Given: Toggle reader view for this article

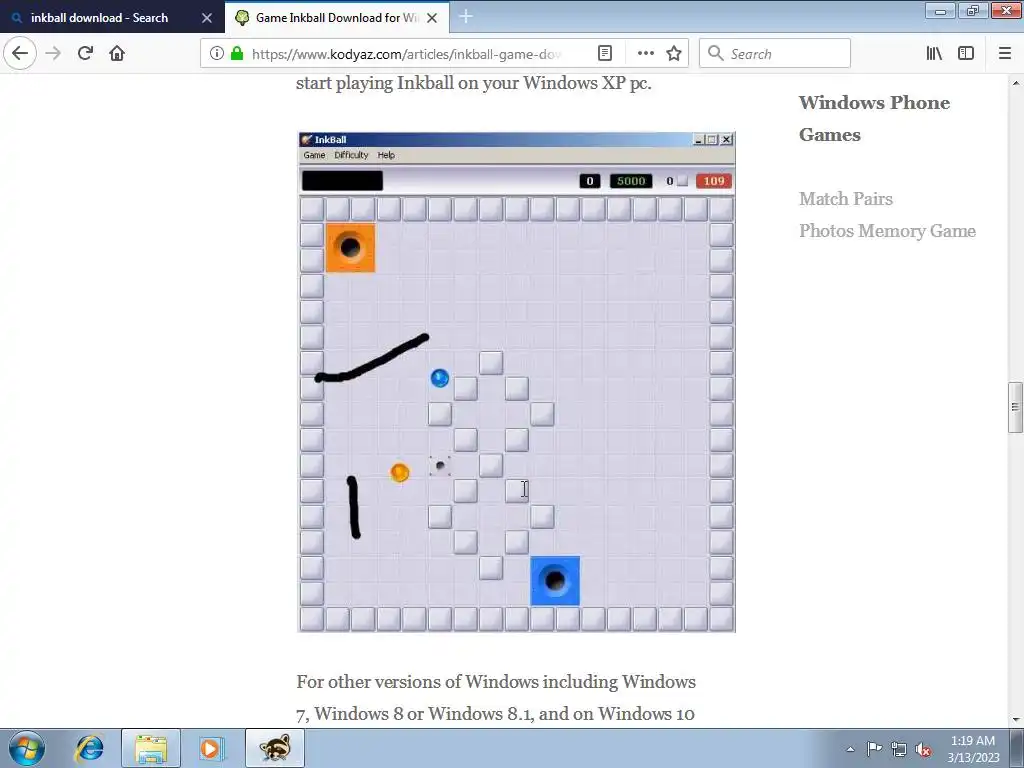Looking at the screenshot, I should [x=605, y=54].
